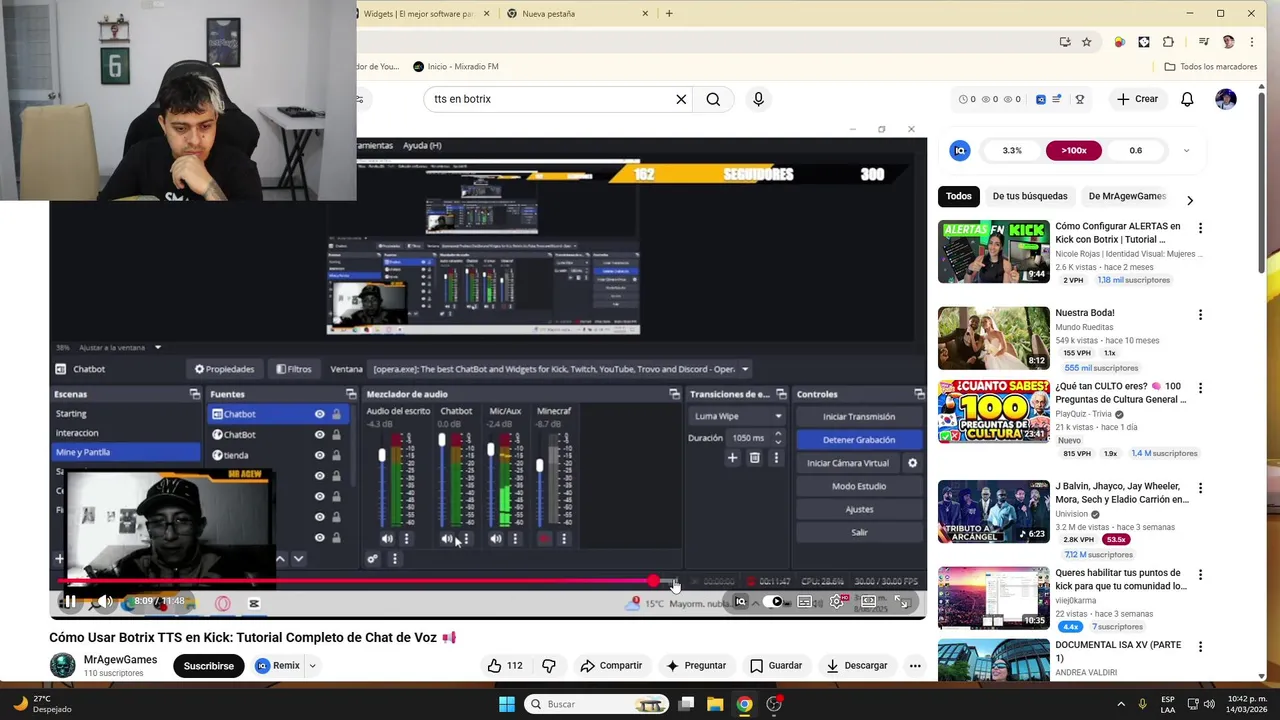Turn on subtitles in the player

point(805,602)
